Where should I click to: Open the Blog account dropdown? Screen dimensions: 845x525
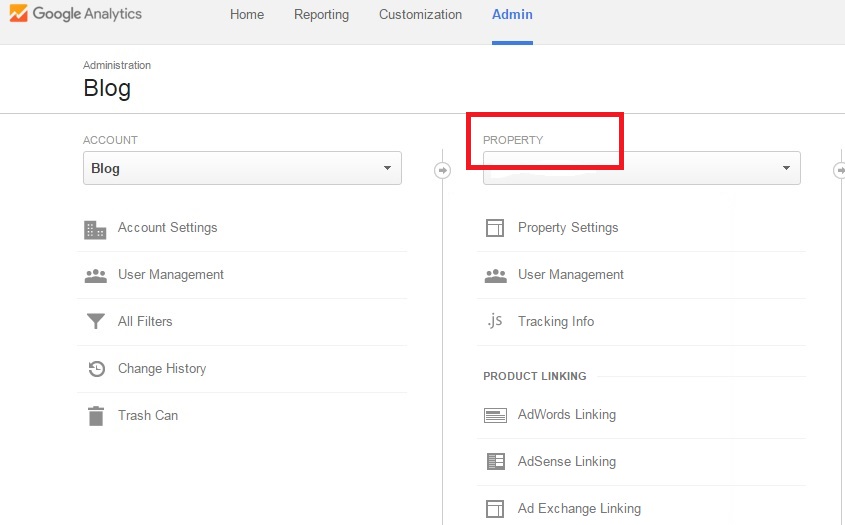point(242,168)
